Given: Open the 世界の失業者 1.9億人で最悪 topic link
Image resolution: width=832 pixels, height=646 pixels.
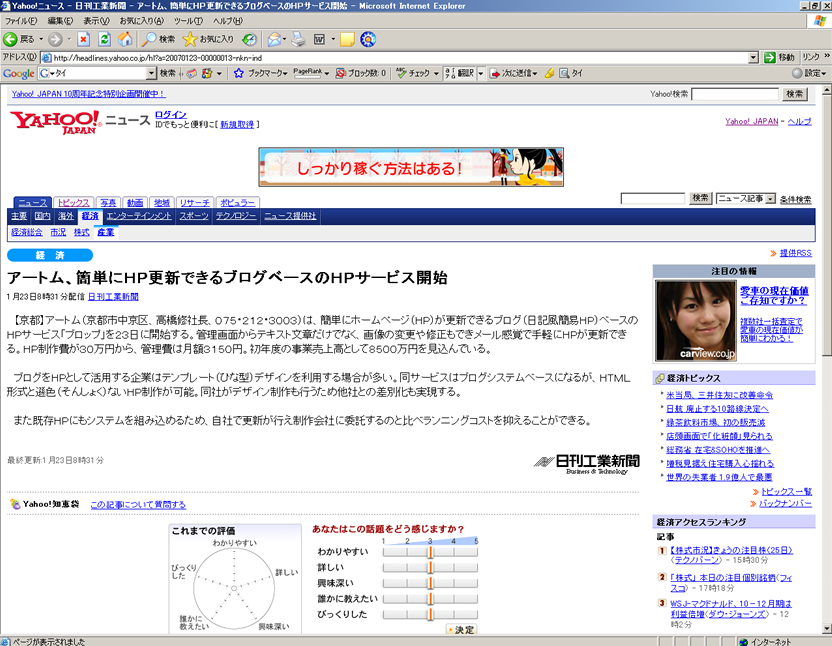Looking at the screenshot, I should click(x=719, y=477).
